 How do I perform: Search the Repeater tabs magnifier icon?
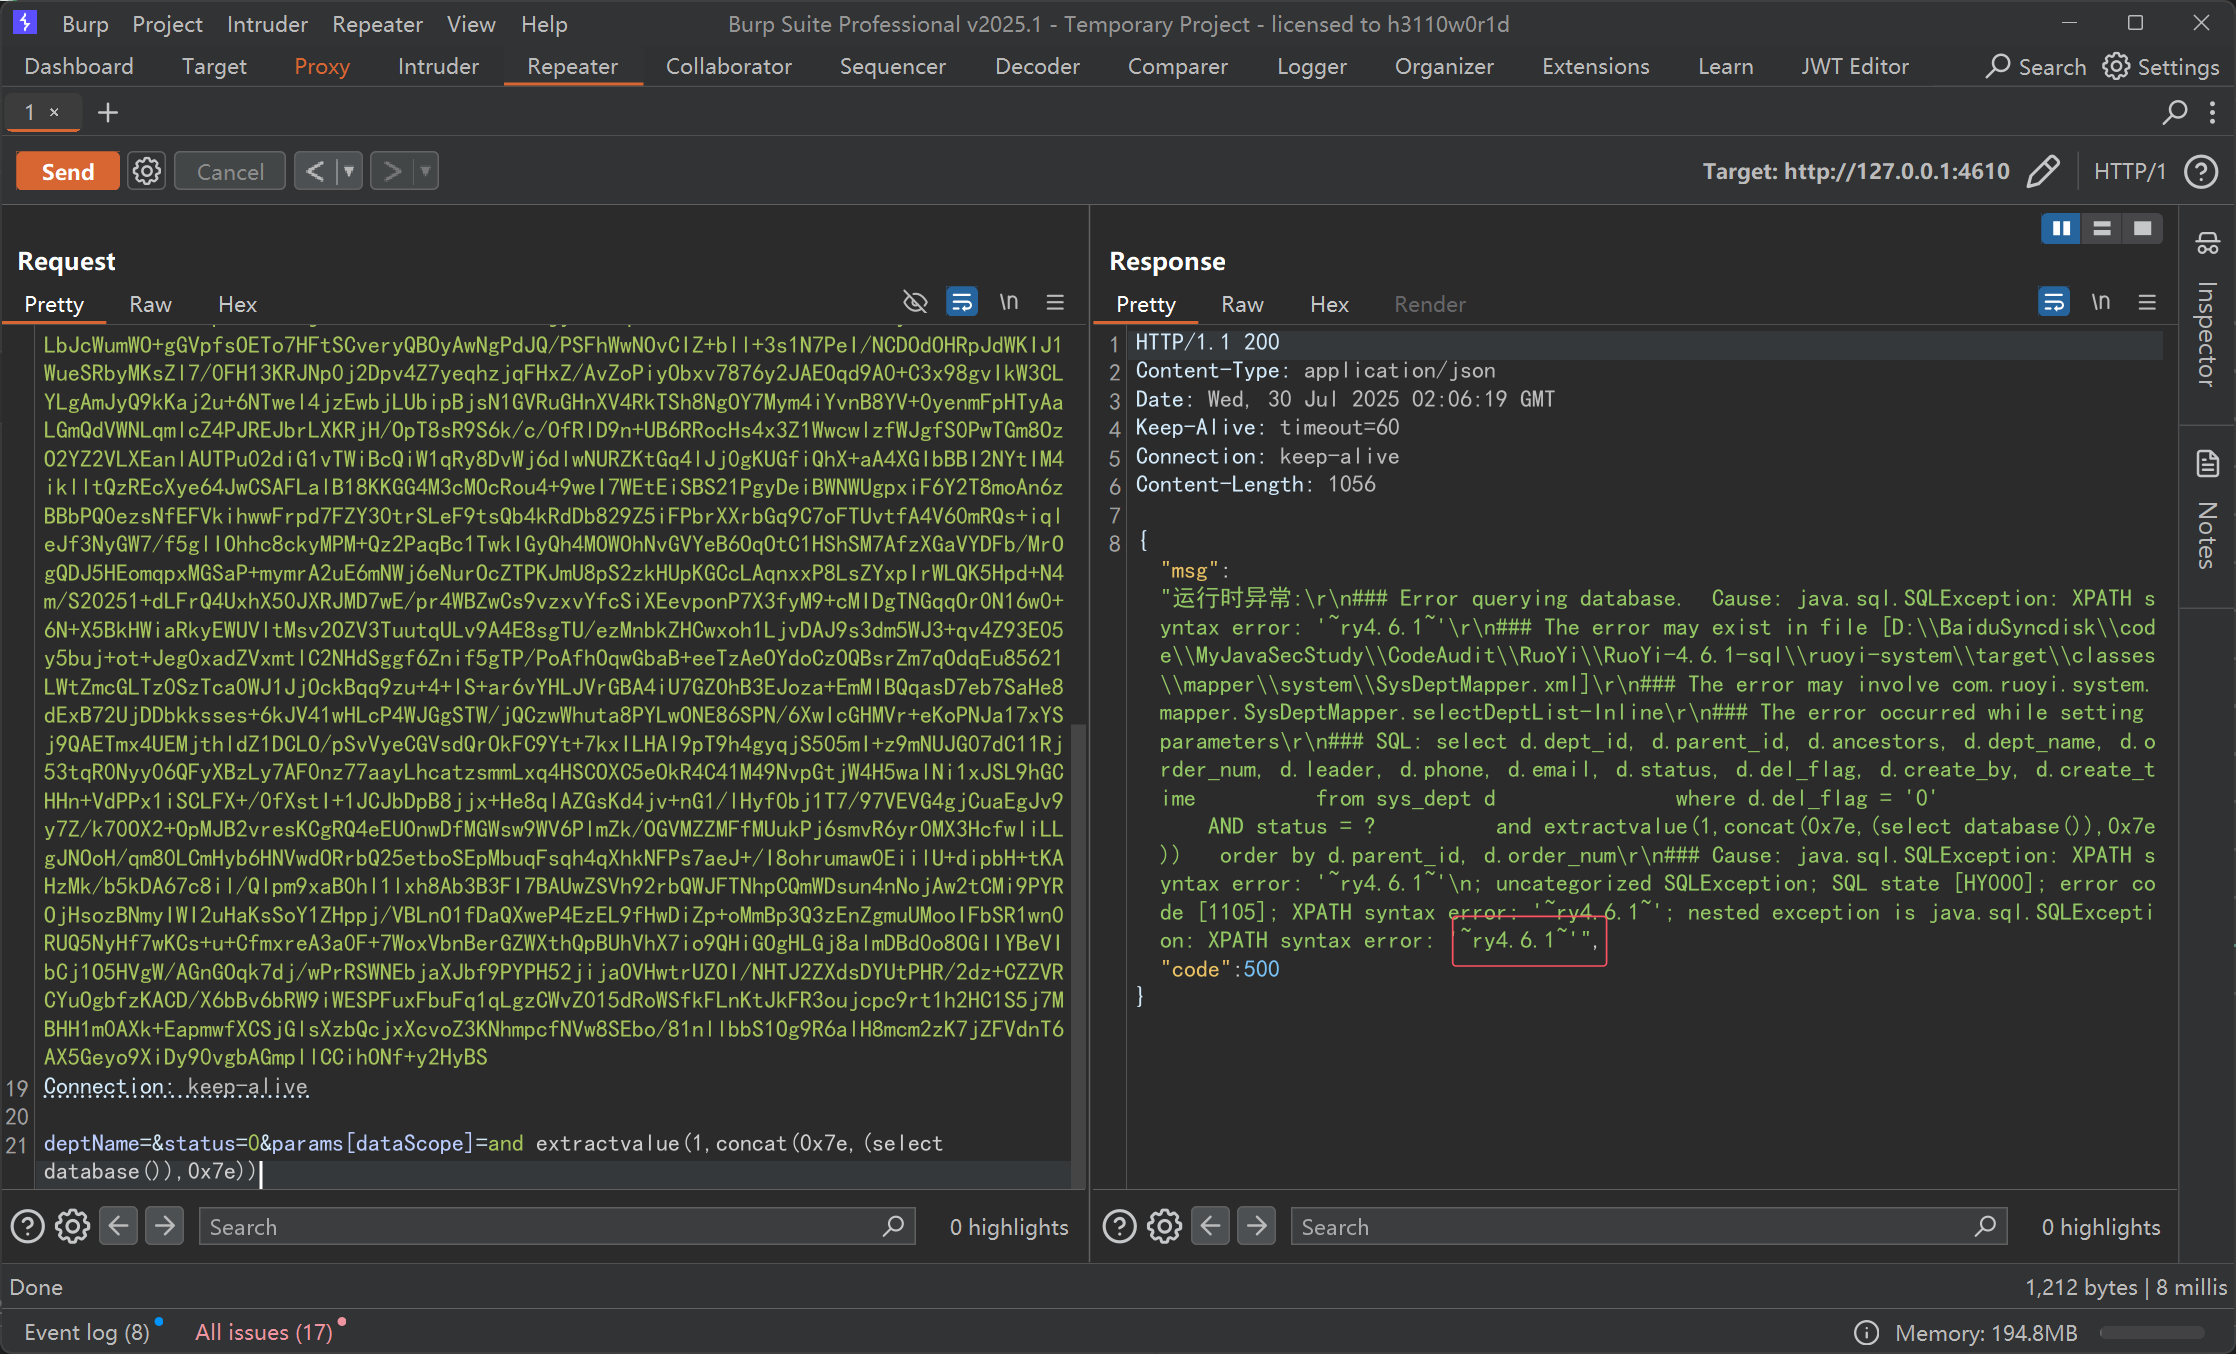[x=2175, y=112]
